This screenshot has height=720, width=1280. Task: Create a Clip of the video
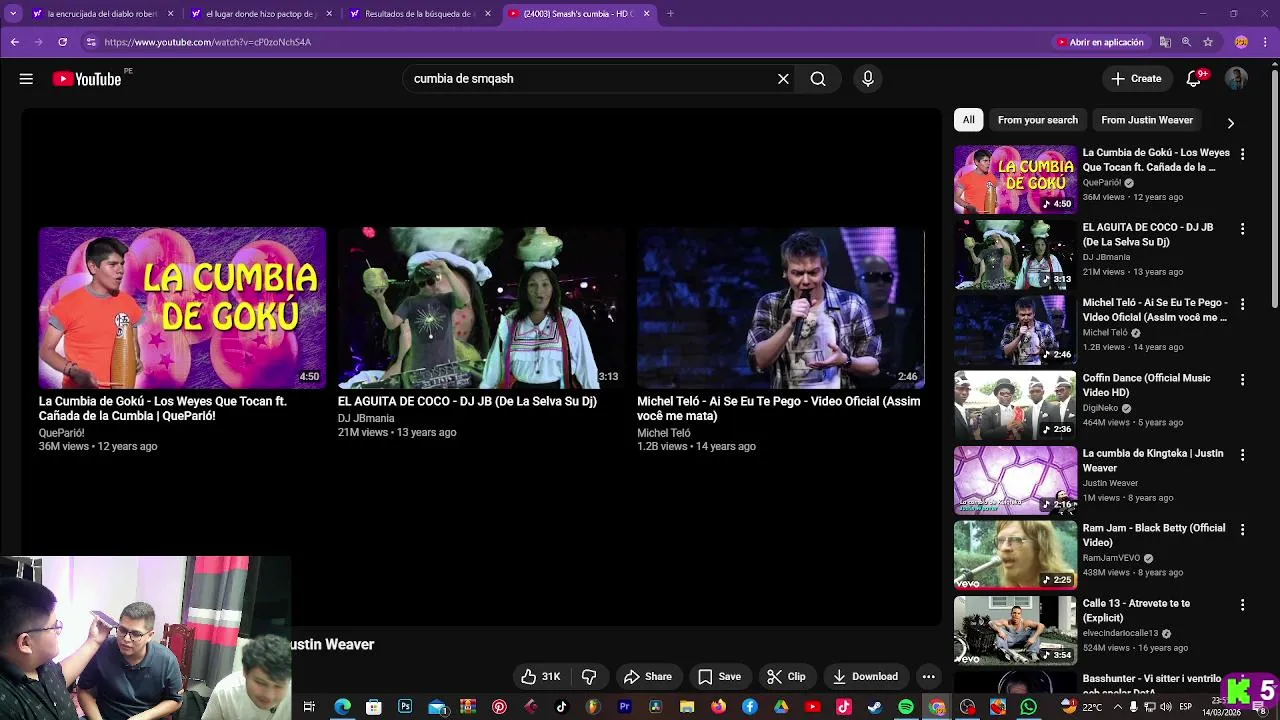click(x=787, y=677)
